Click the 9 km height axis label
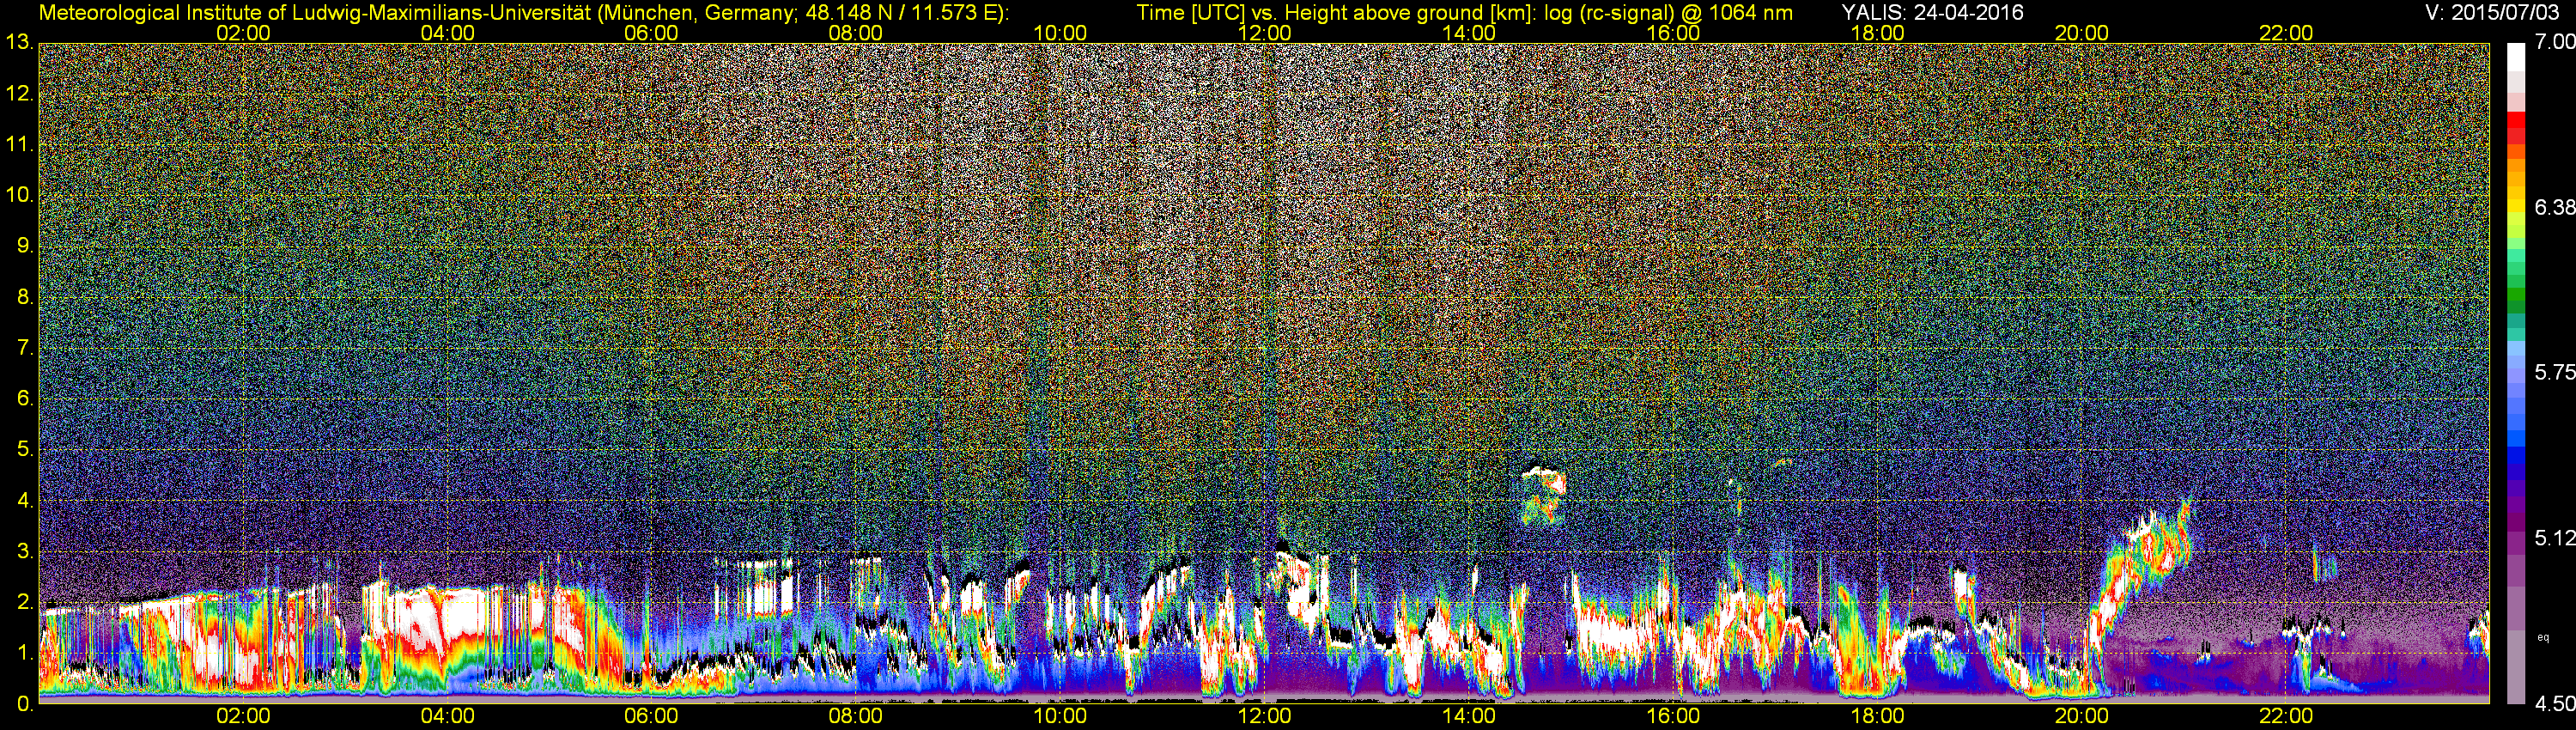2576x730 pixels. coord(25,246)
